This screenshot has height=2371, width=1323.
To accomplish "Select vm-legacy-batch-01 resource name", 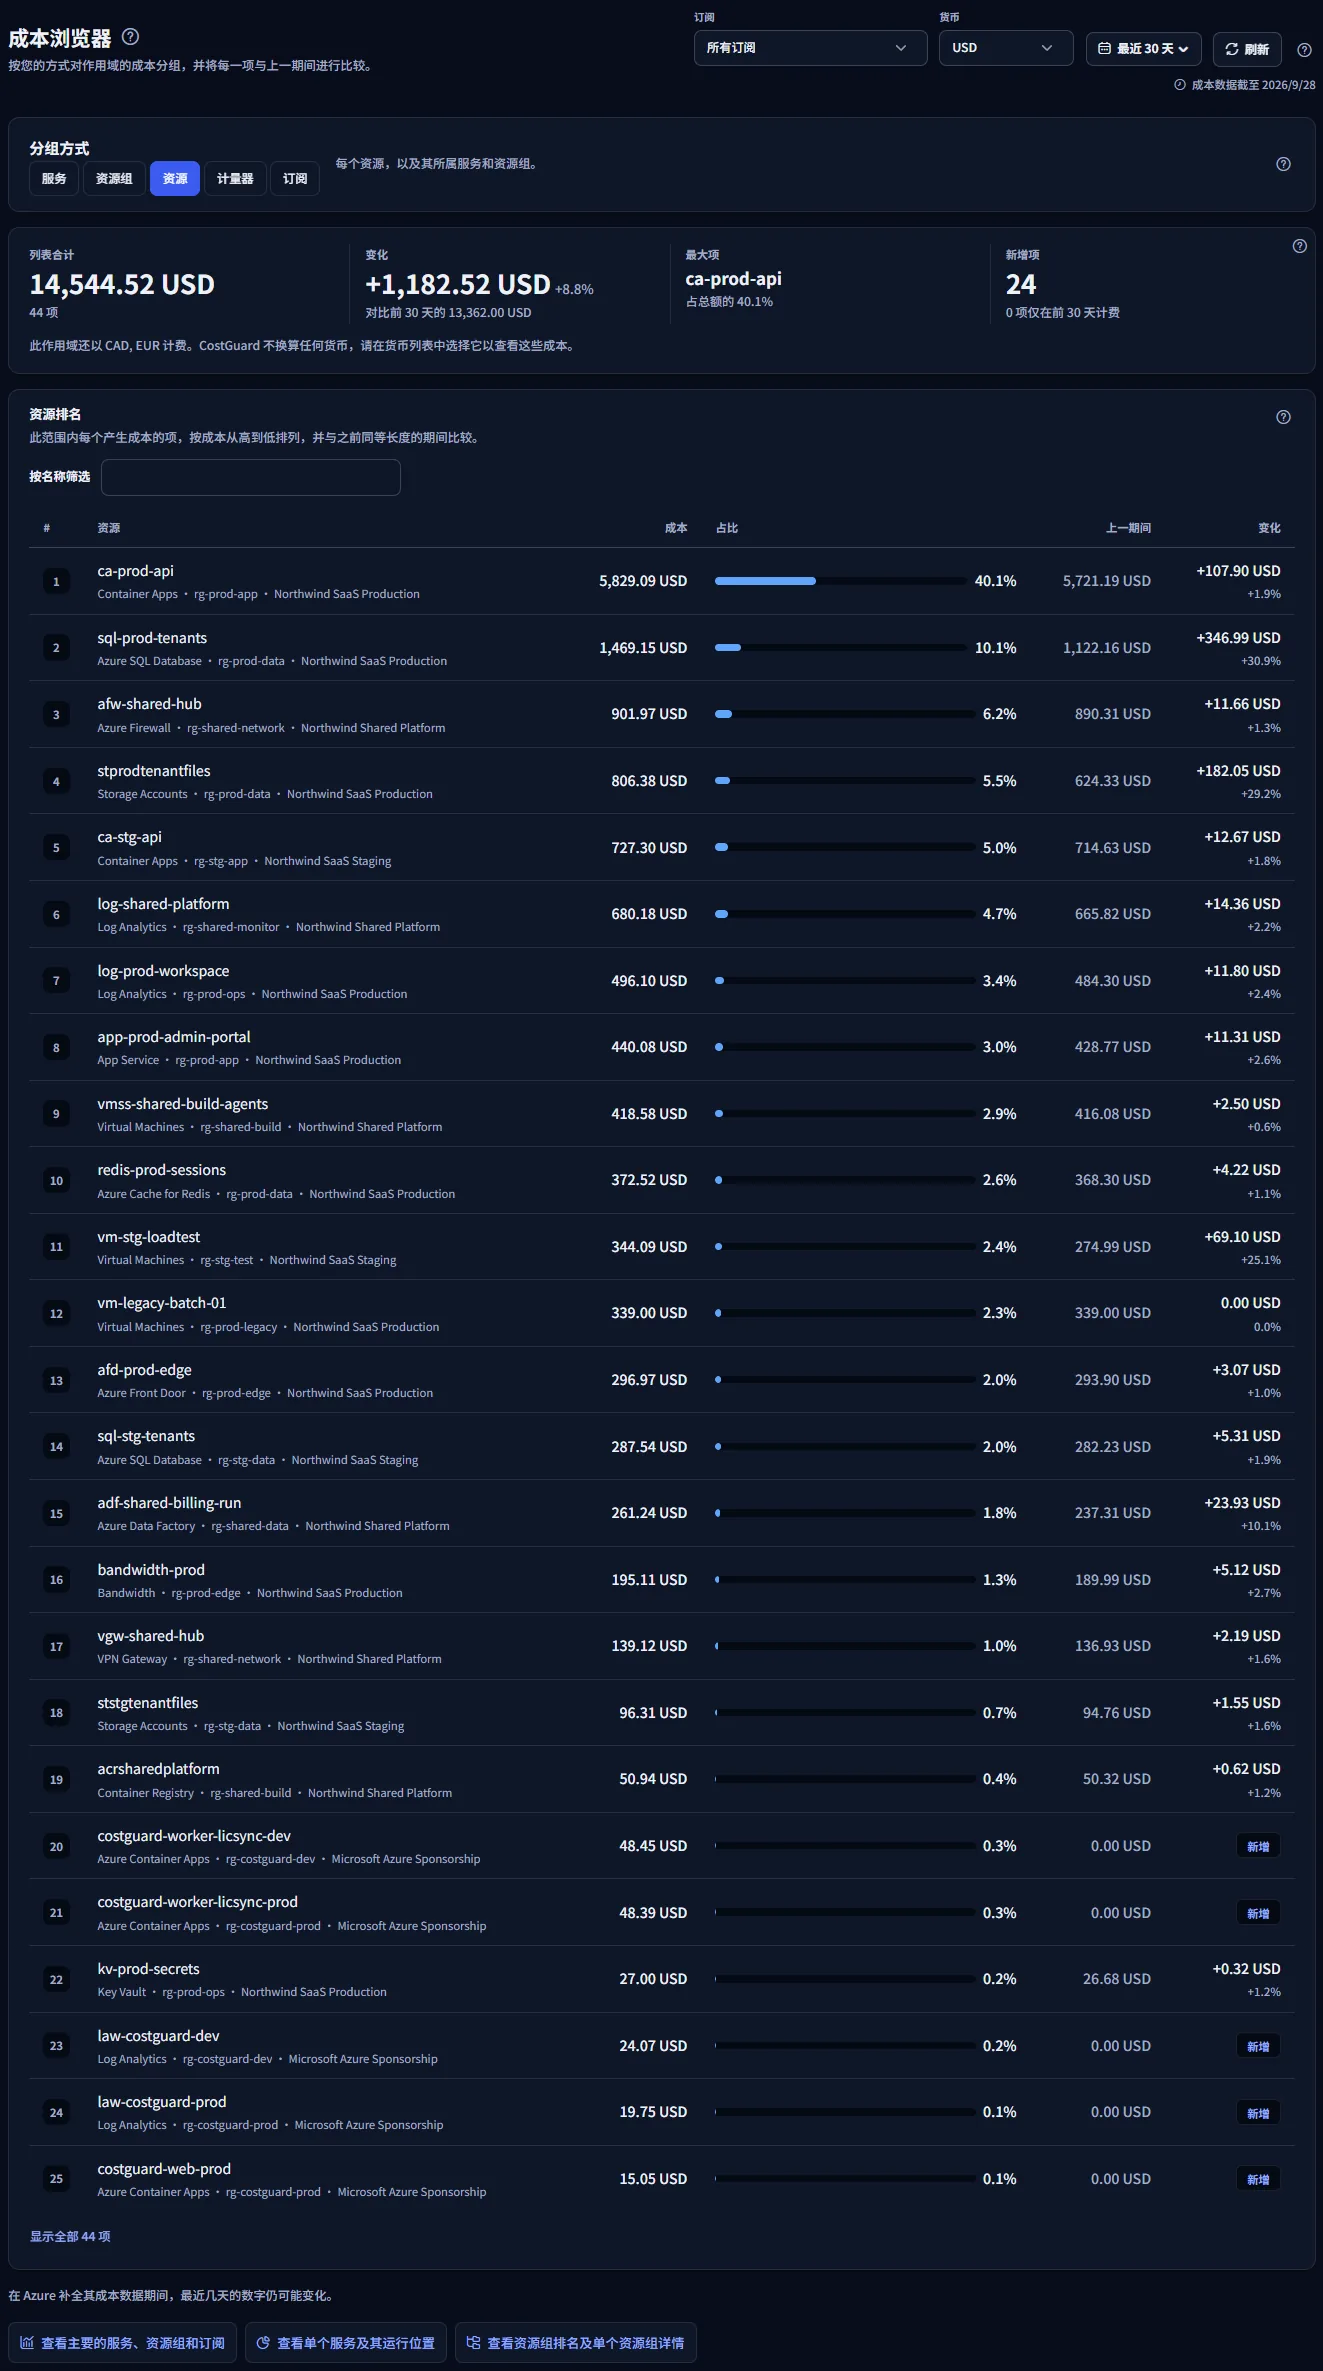I will [x=162, y=1303].
